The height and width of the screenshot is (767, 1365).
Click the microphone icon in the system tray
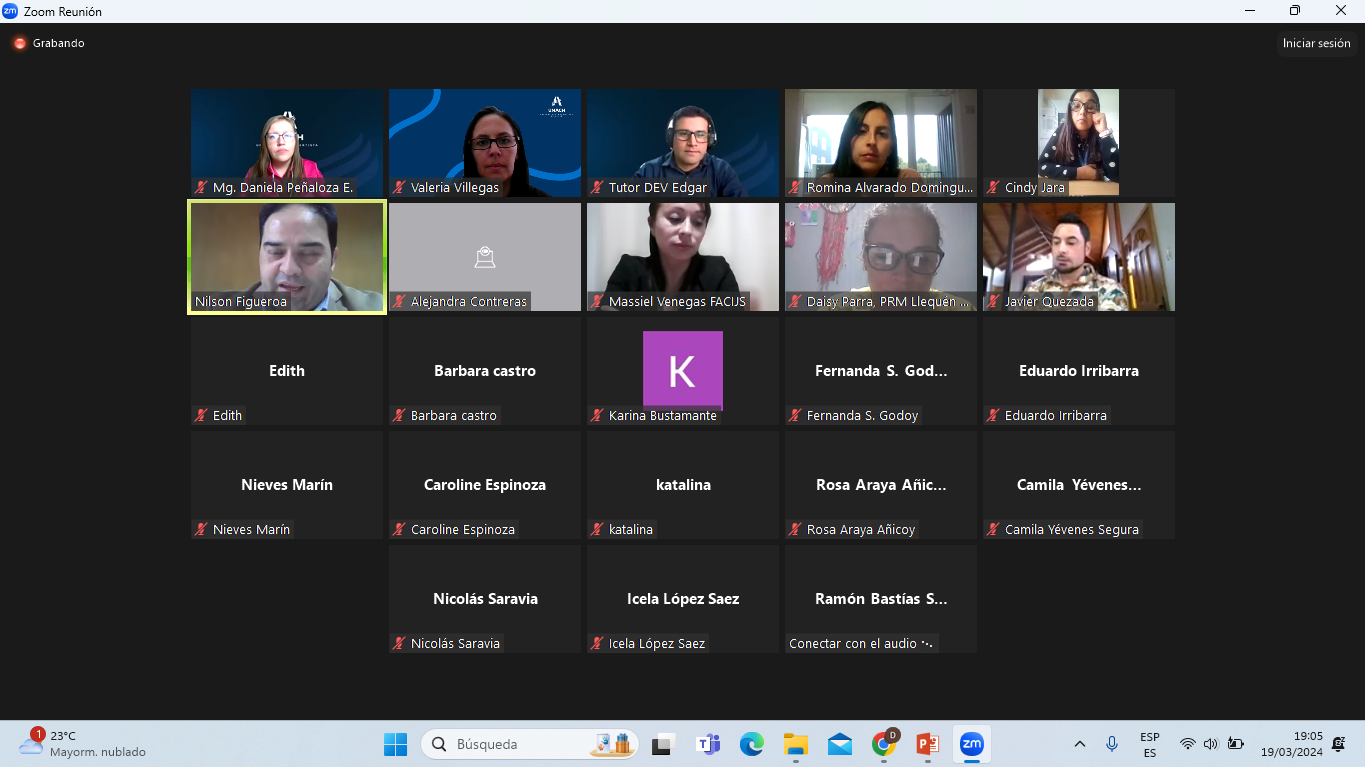1111,744
